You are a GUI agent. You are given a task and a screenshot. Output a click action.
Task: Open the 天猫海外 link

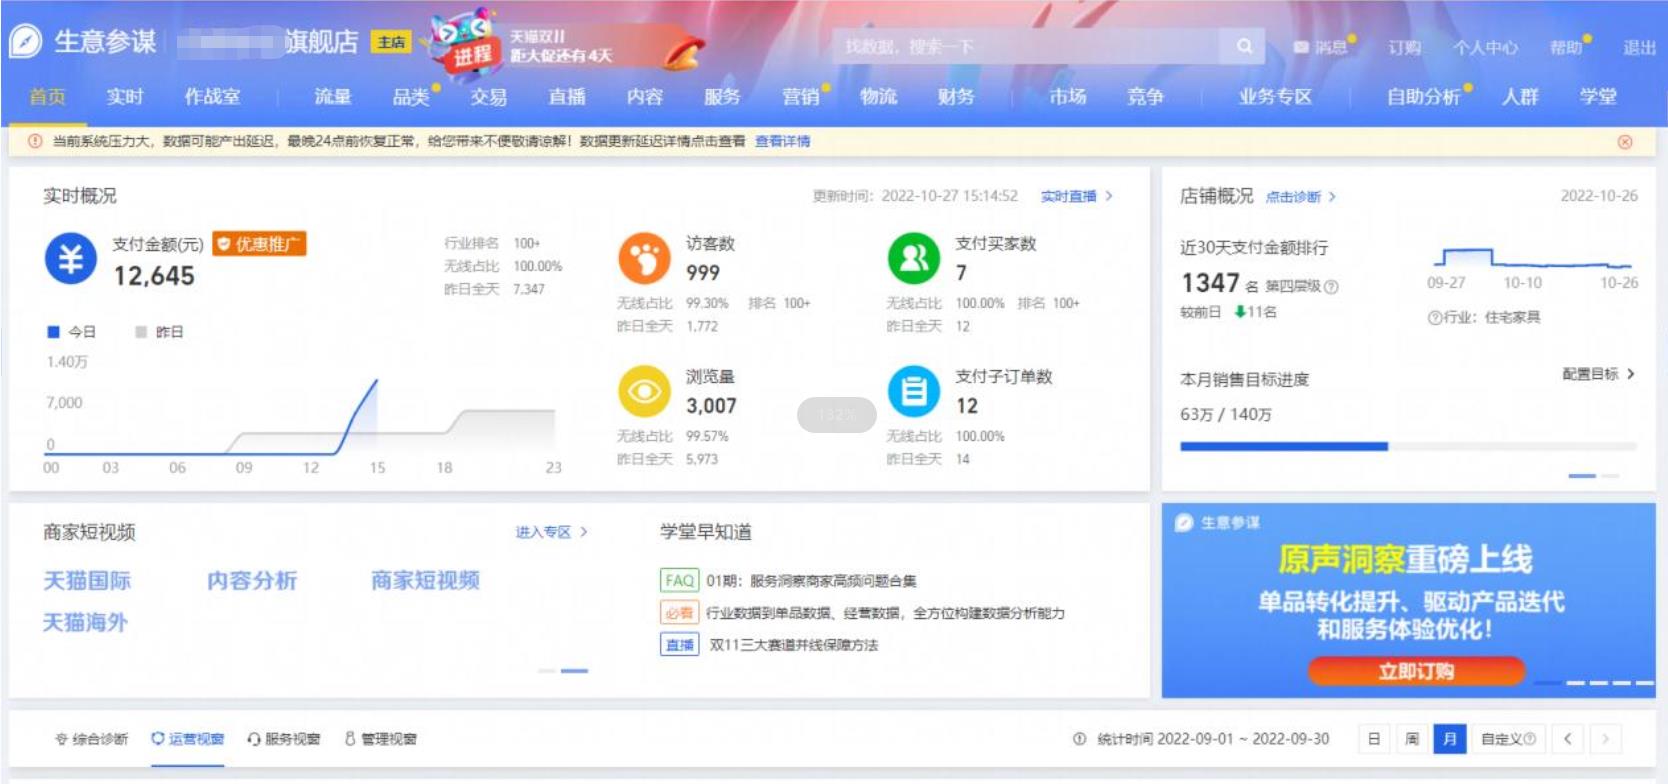click(x=85, y=623)
